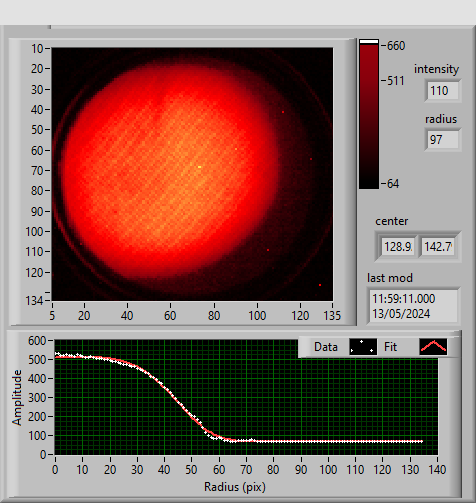Click the second center coordinate field 142.7
This screenshot has width=476, height=503.
tap(438, 247)
